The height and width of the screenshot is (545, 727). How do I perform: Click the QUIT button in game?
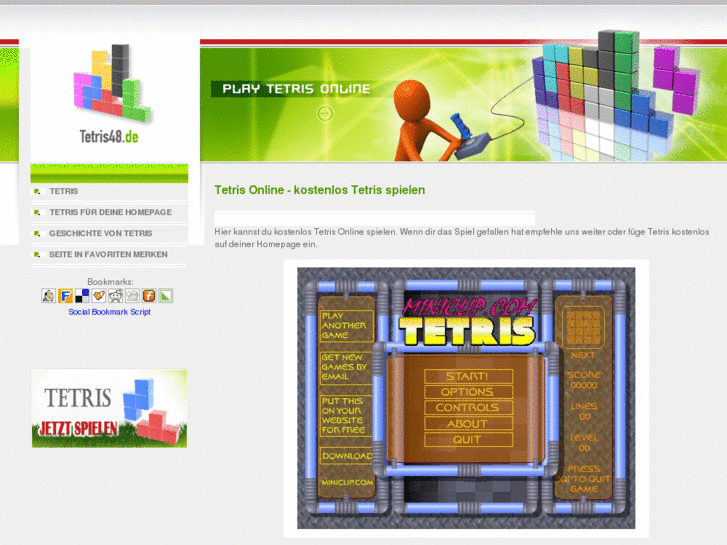click(468, 439)
